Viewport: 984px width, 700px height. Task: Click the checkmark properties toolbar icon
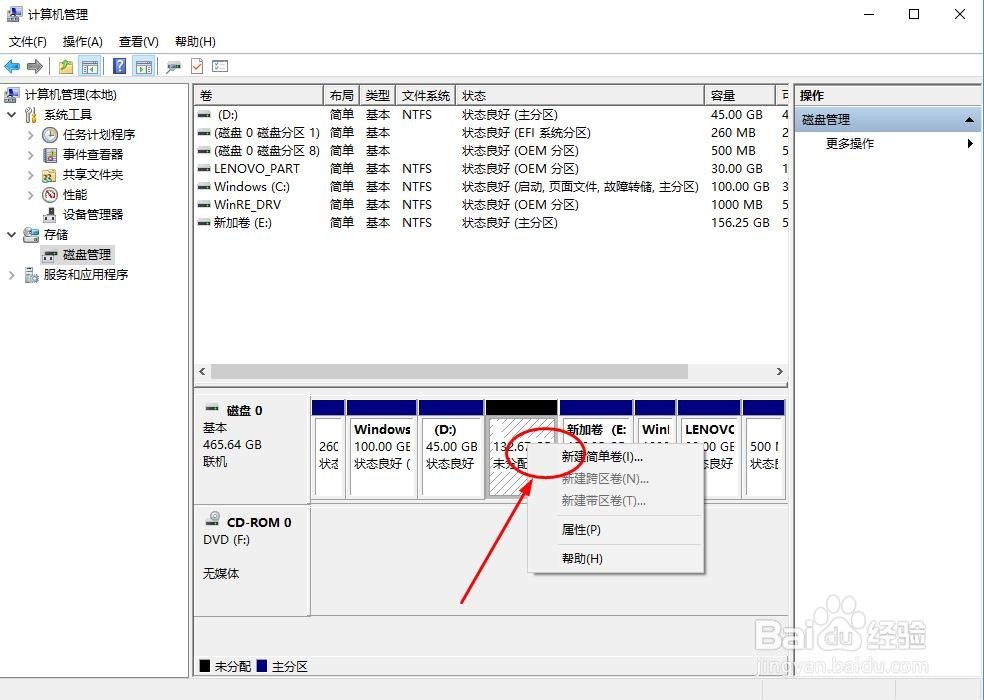[197, 66]
